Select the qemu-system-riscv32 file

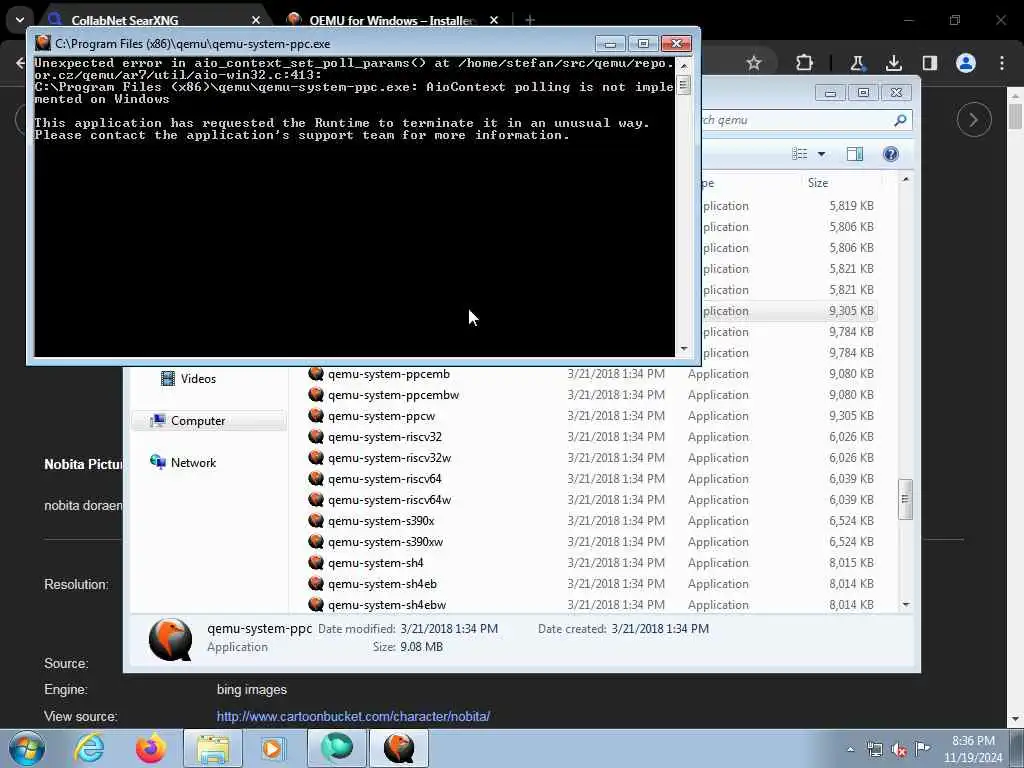pyautogui.click(x=385, y=437)
